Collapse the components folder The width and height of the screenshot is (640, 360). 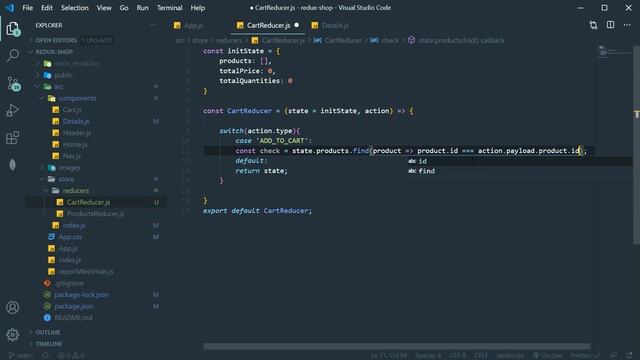click(x=77, y=98)
